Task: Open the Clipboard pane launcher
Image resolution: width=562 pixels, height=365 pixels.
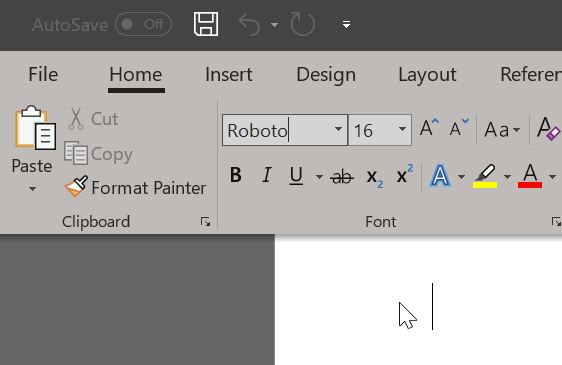Action: pyautogui.click(x=206, y=222)
